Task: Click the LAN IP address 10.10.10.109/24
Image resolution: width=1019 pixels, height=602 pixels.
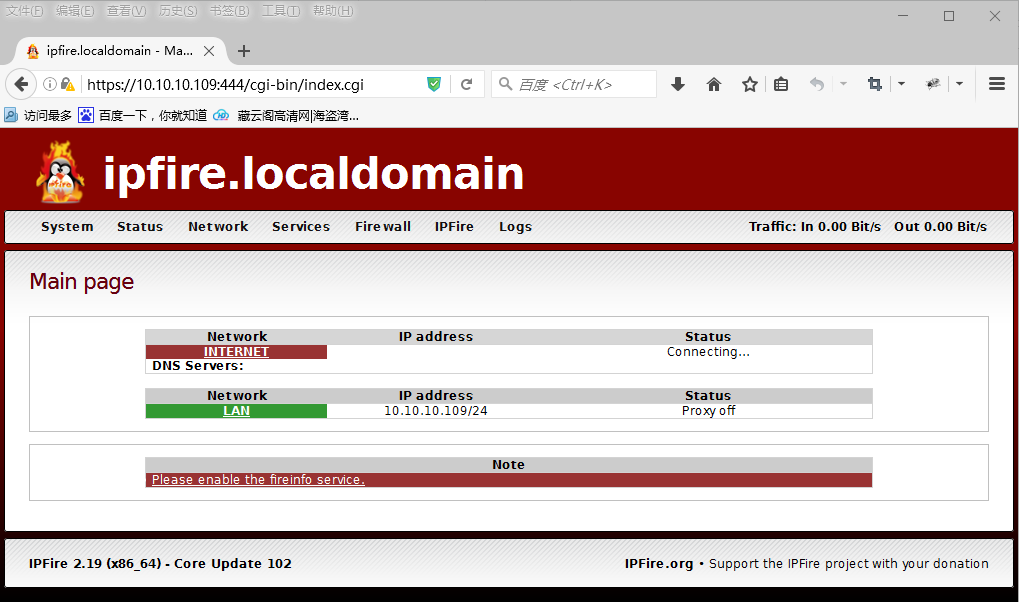Action: 435,411
